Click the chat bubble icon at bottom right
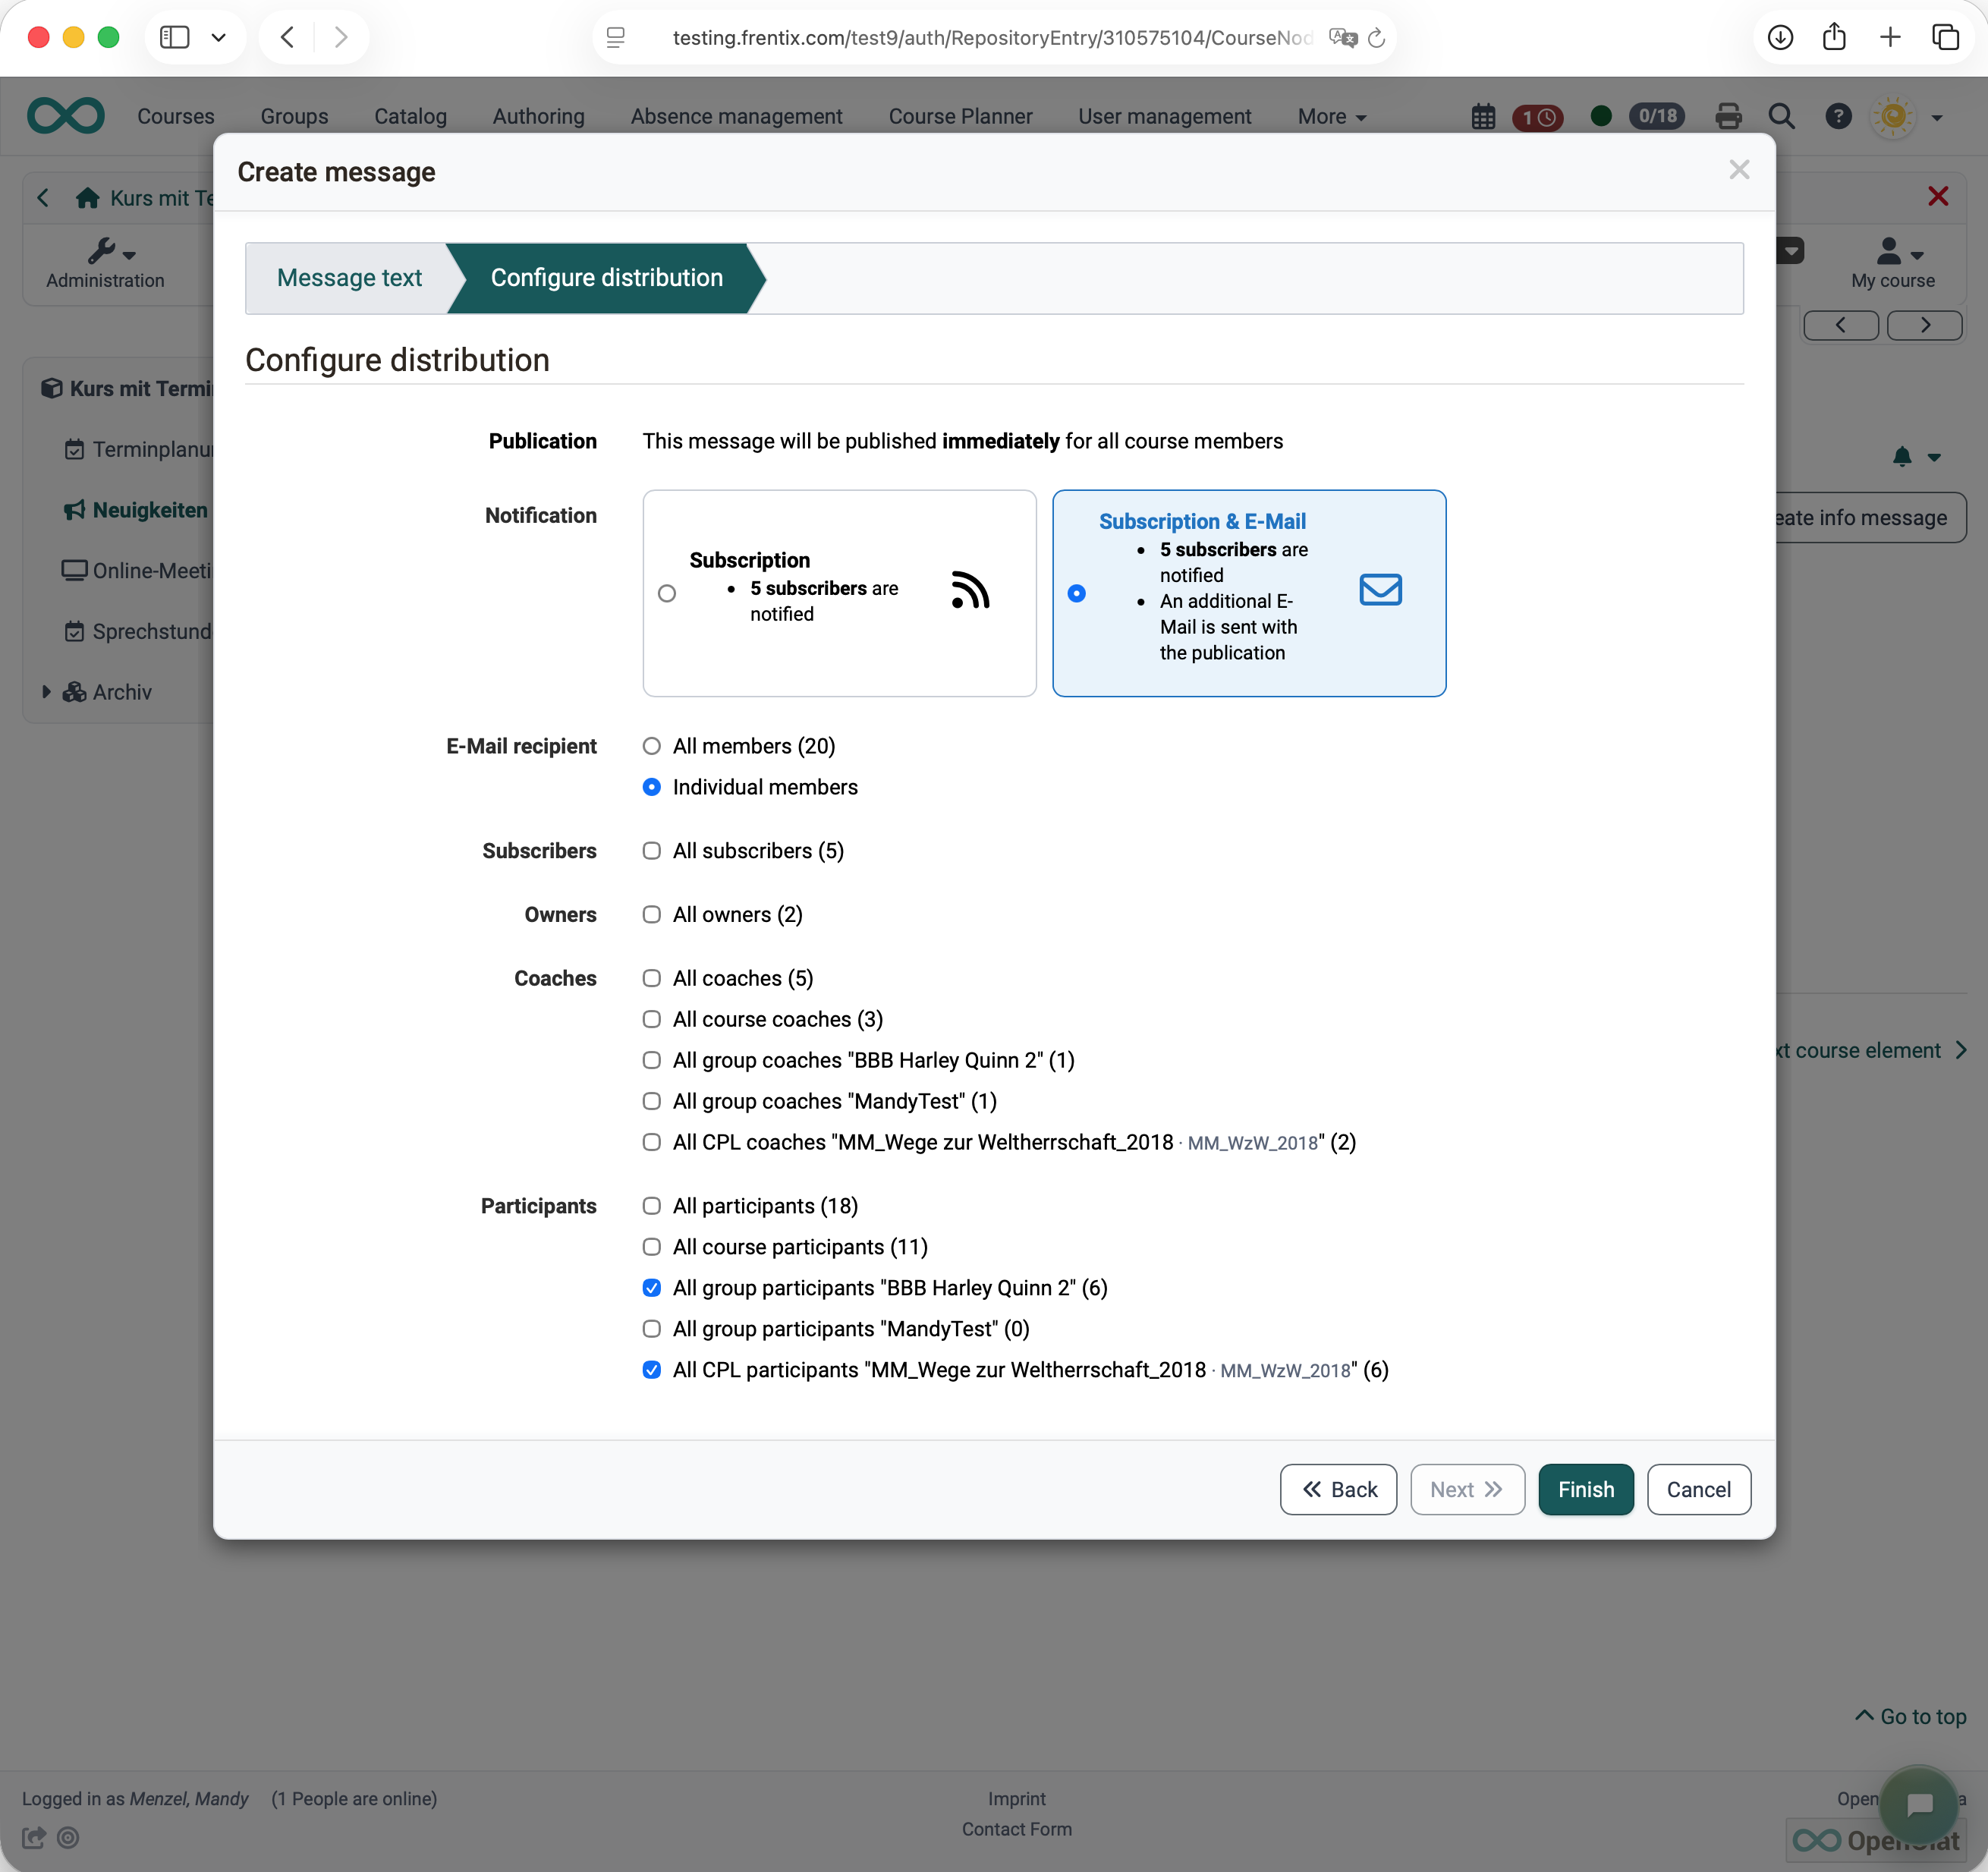The width and height of the screenshot is (1988, 1872). (1918, 1804)
